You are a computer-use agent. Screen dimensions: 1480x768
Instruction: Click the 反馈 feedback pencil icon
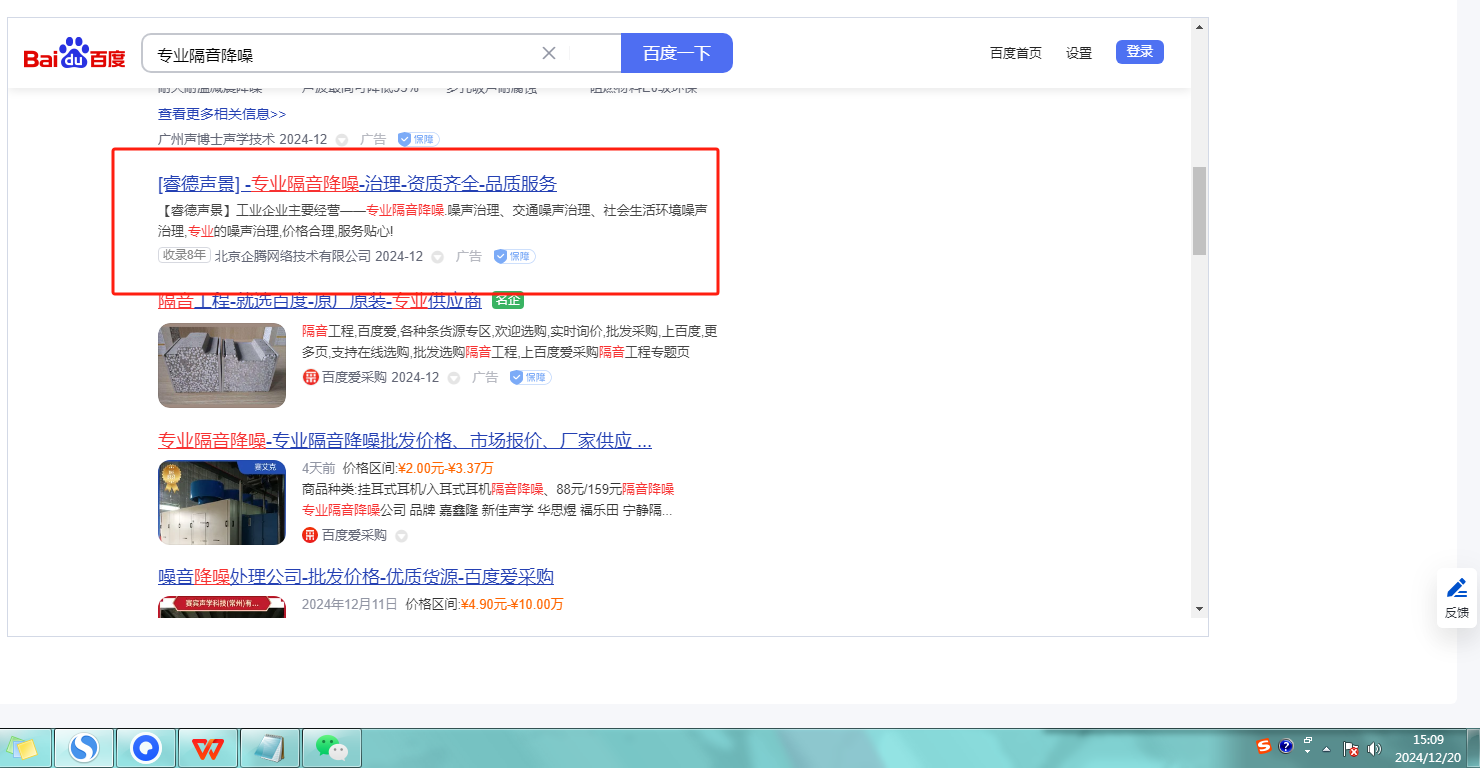(x=1457, y=588)
